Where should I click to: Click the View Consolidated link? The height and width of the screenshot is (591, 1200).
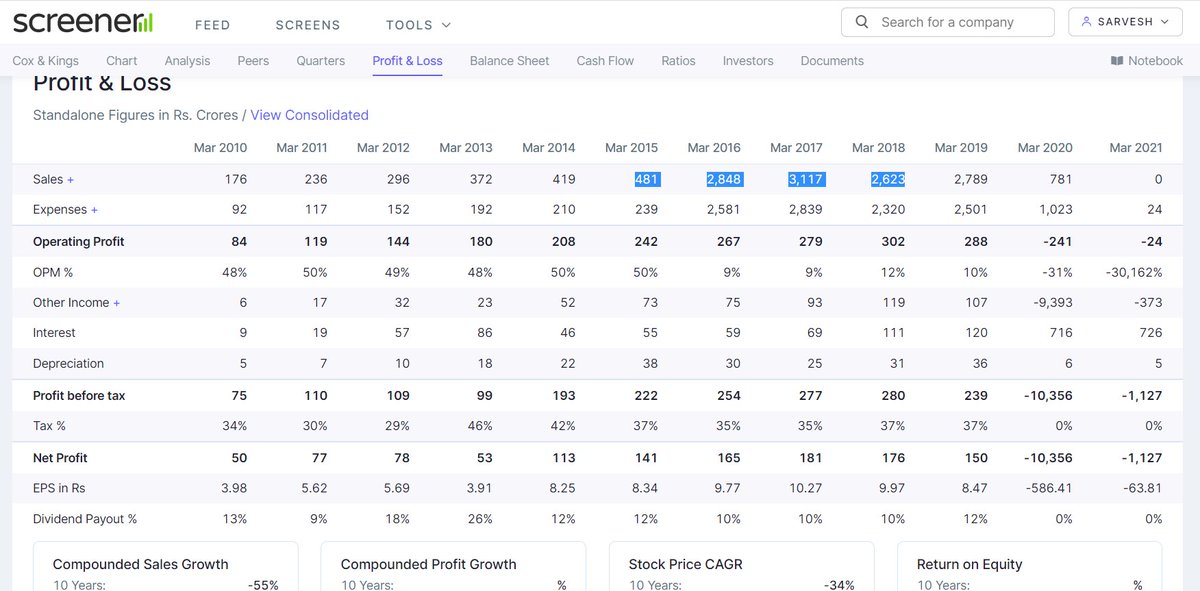(x=309, y=115)
